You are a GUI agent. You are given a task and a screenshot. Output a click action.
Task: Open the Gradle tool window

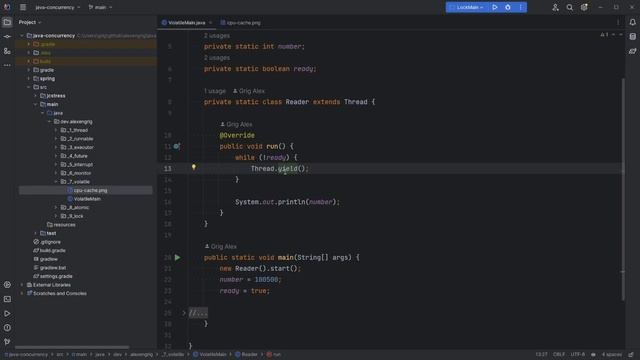point(632,51)
